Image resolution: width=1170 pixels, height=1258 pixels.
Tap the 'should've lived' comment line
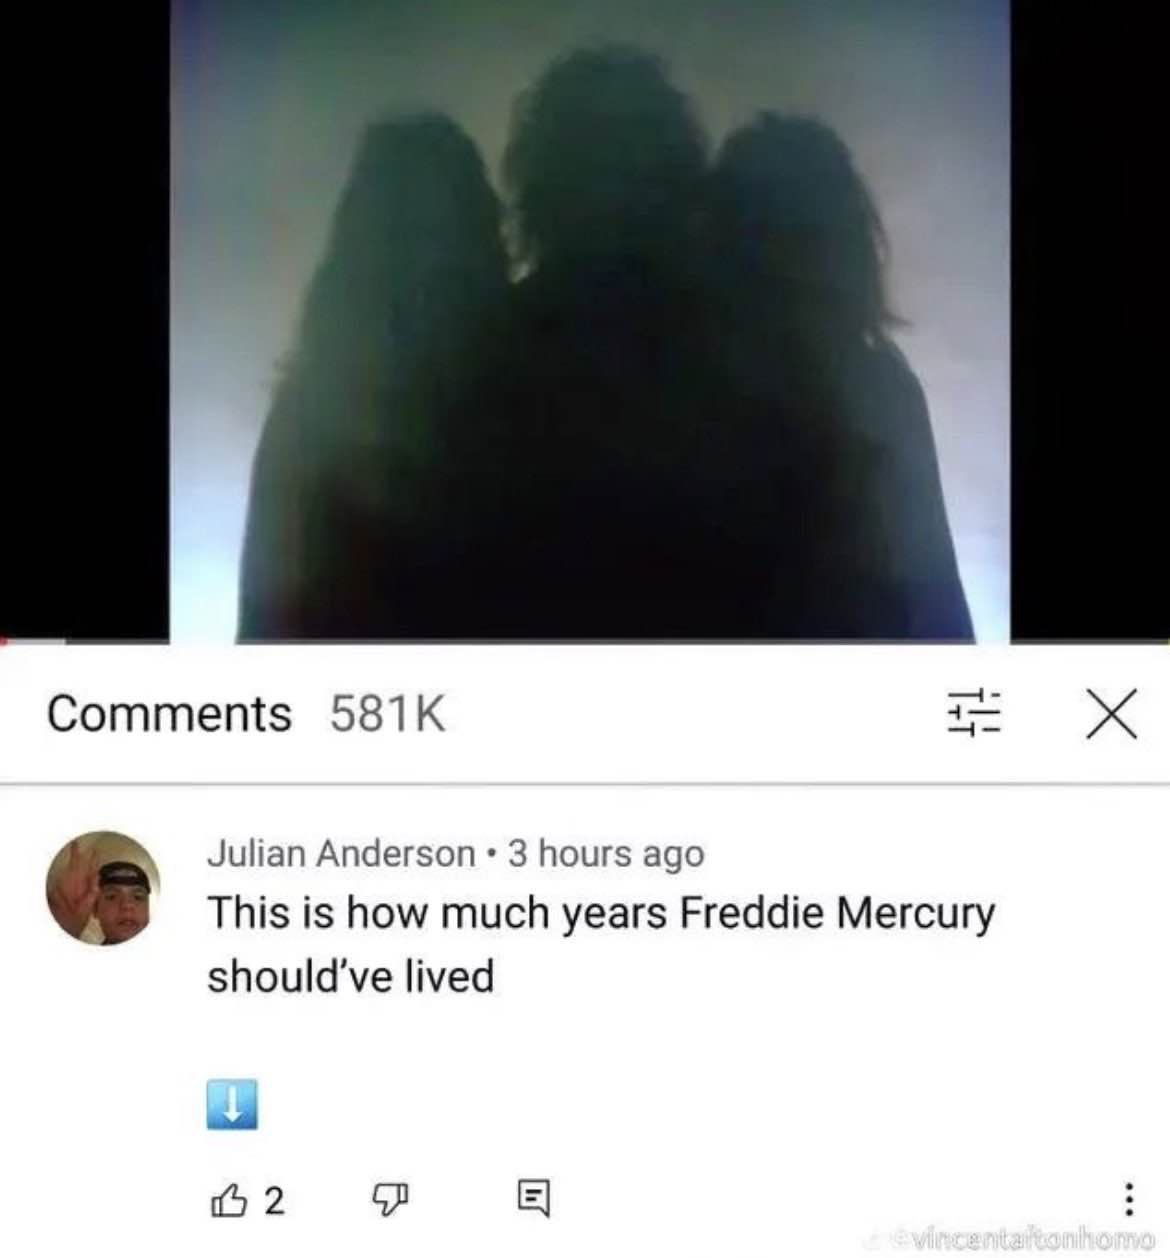(x=350, y=976)
